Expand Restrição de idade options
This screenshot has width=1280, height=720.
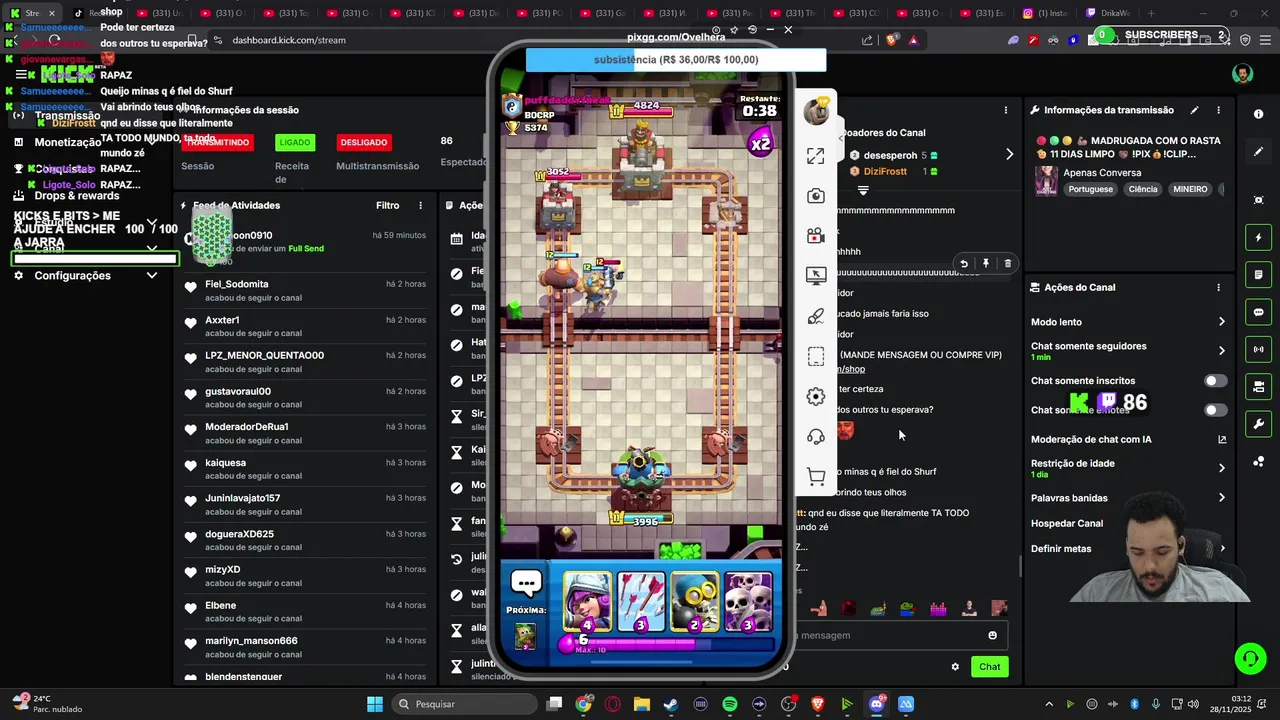1221,468
